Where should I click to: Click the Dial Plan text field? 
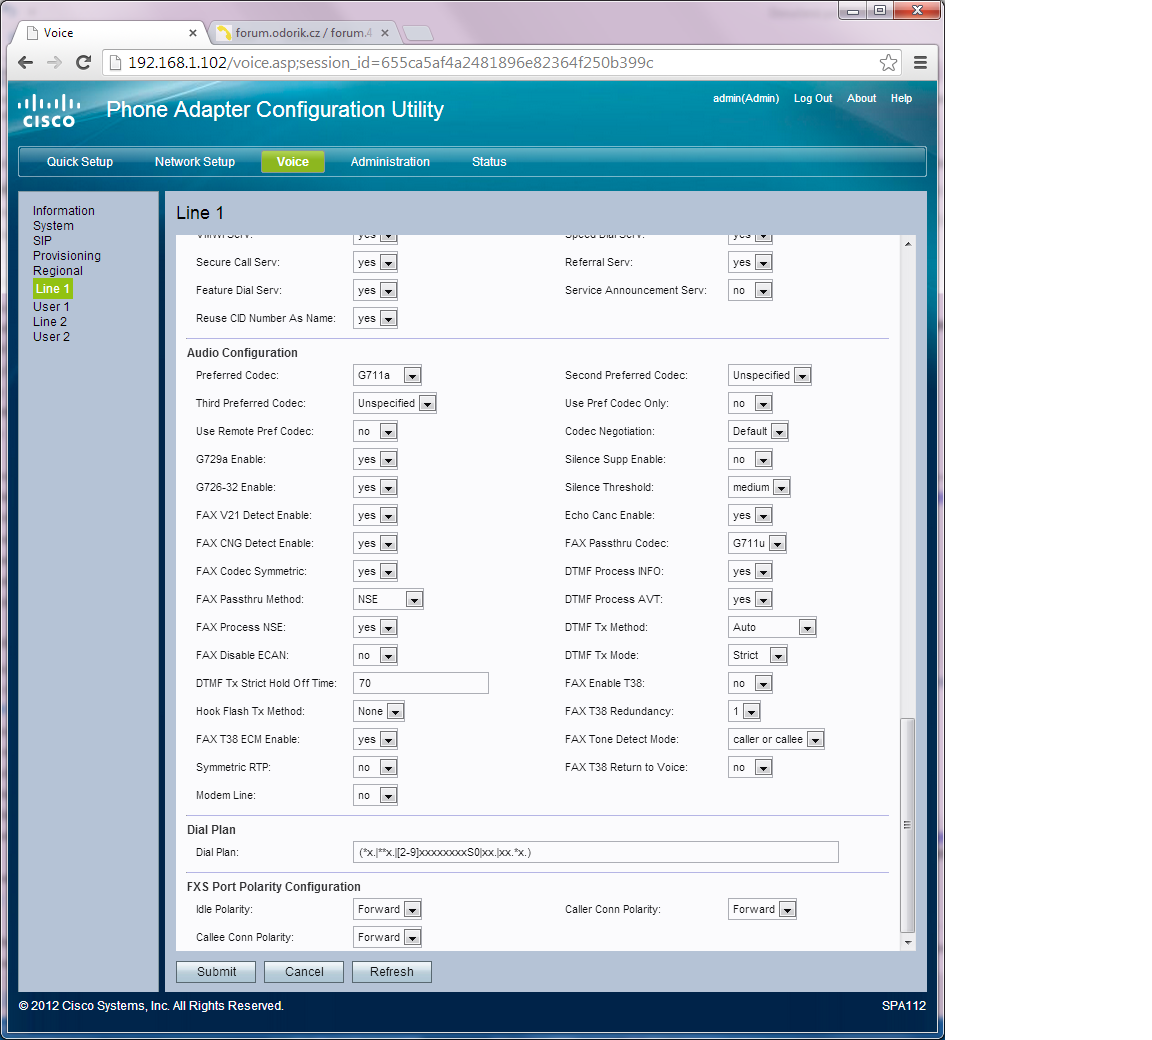click(596, 853)
